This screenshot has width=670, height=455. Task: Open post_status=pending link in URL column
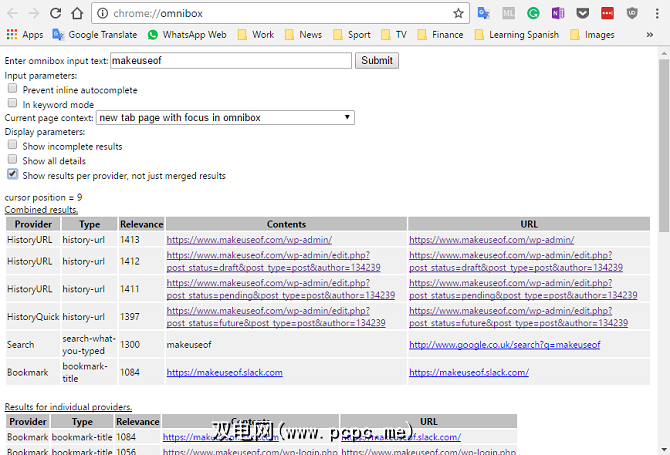[x=523, y=289]
